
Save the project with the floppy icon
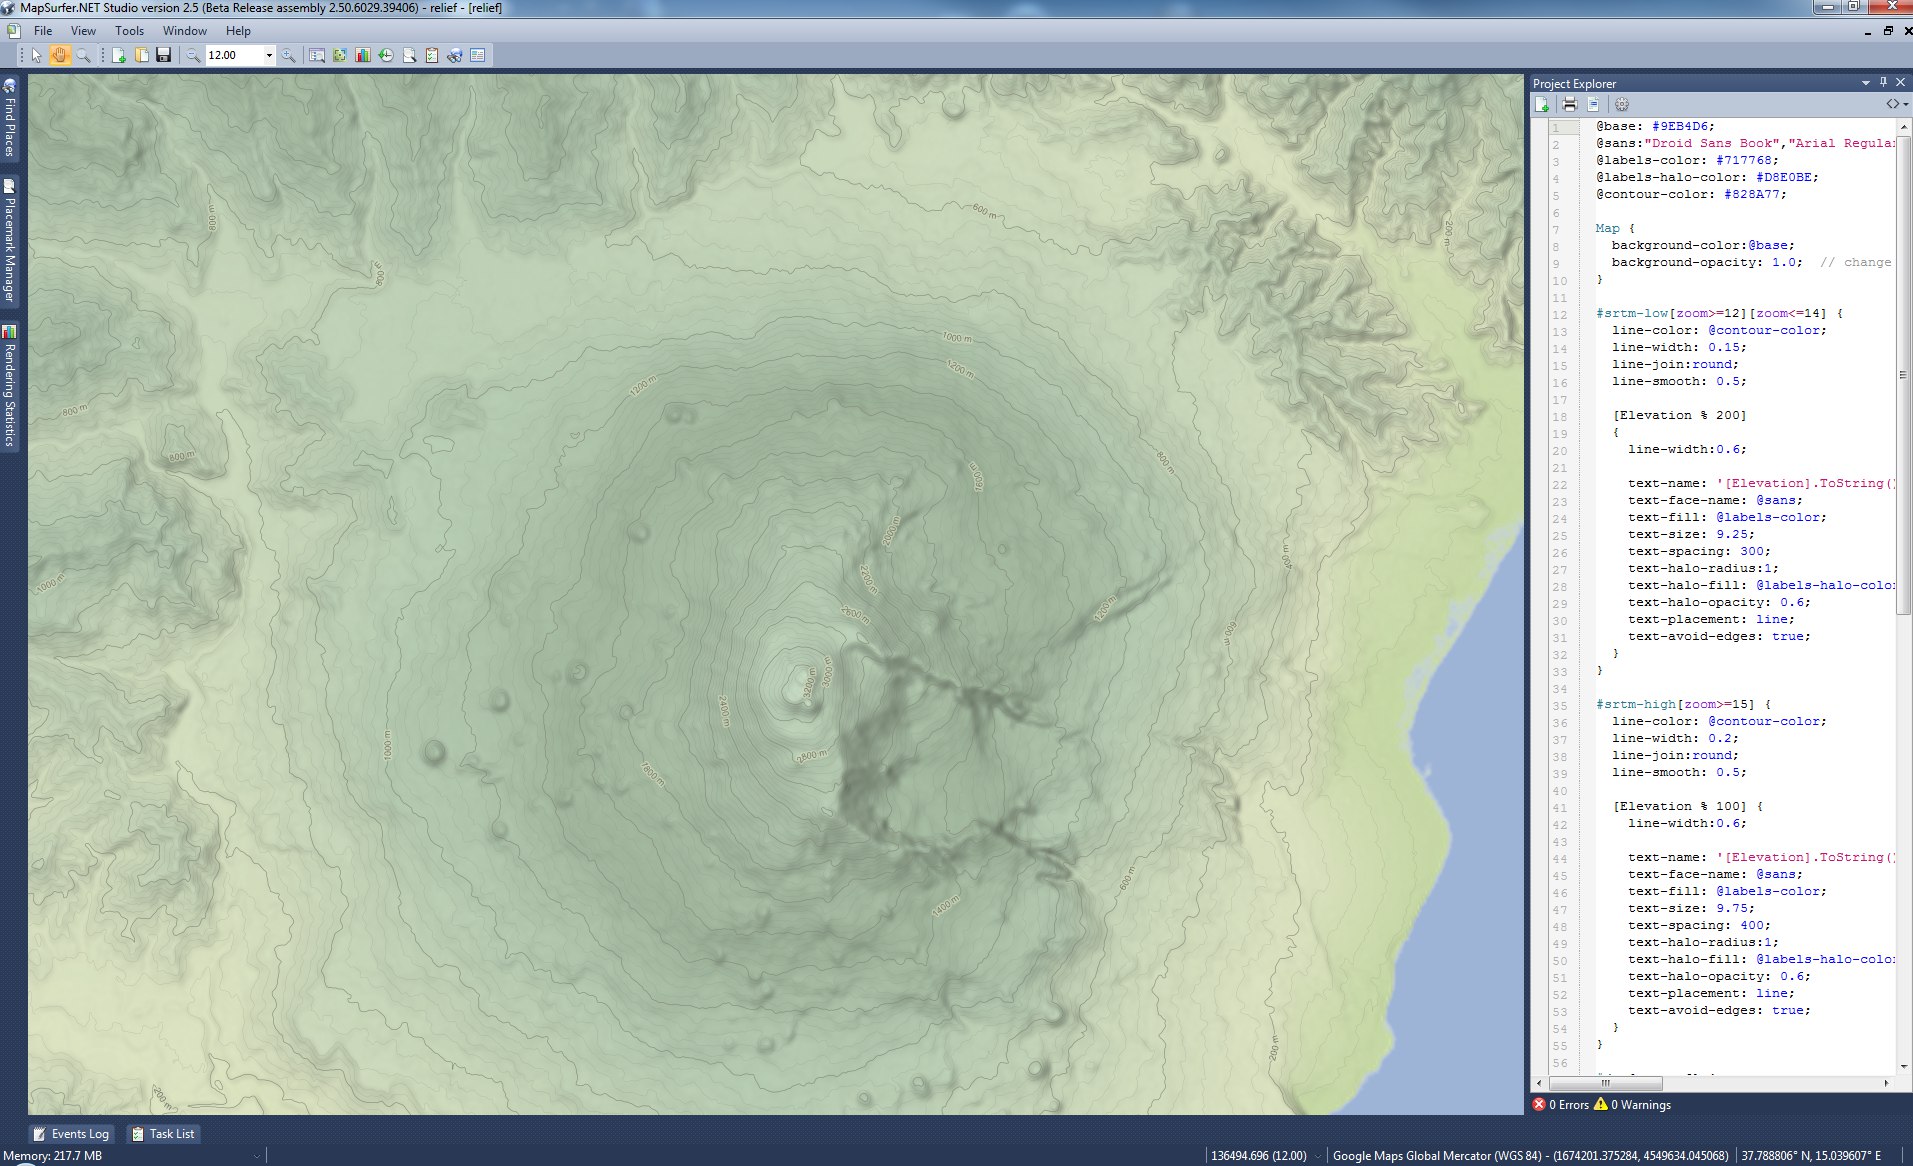(164, 56)
